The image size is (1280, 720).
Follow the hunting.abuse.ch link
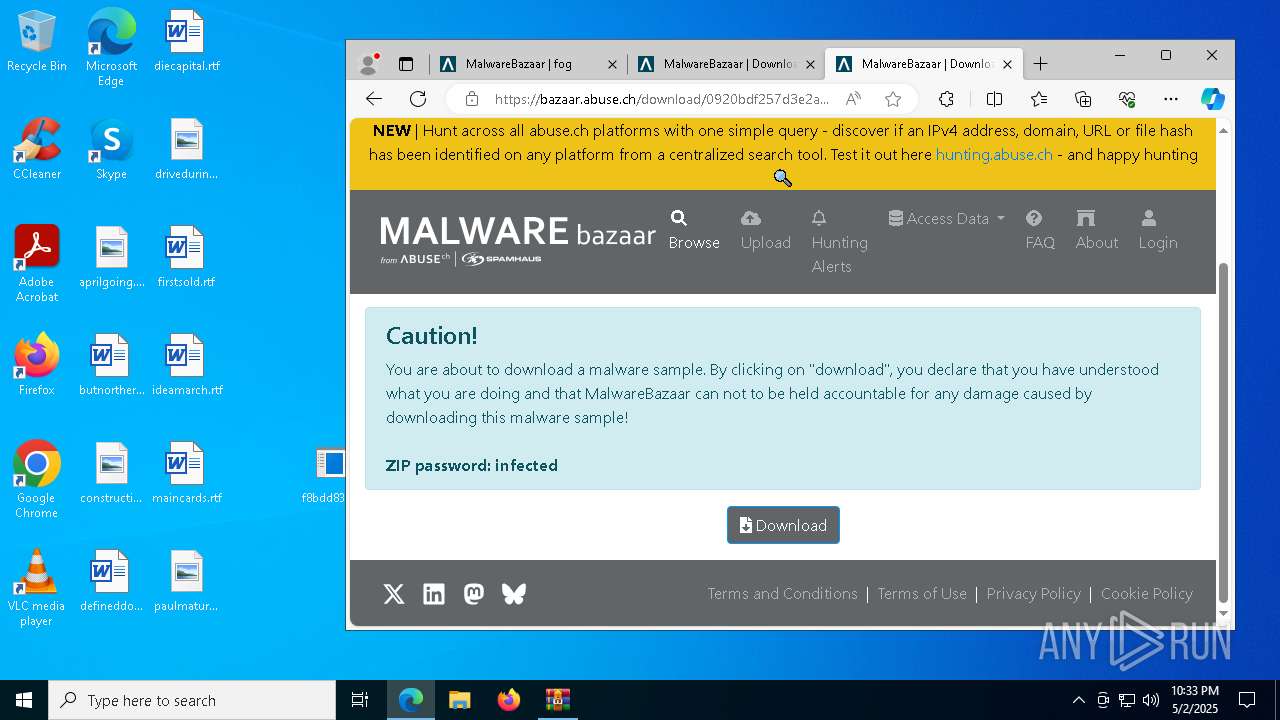coord(994,155)
